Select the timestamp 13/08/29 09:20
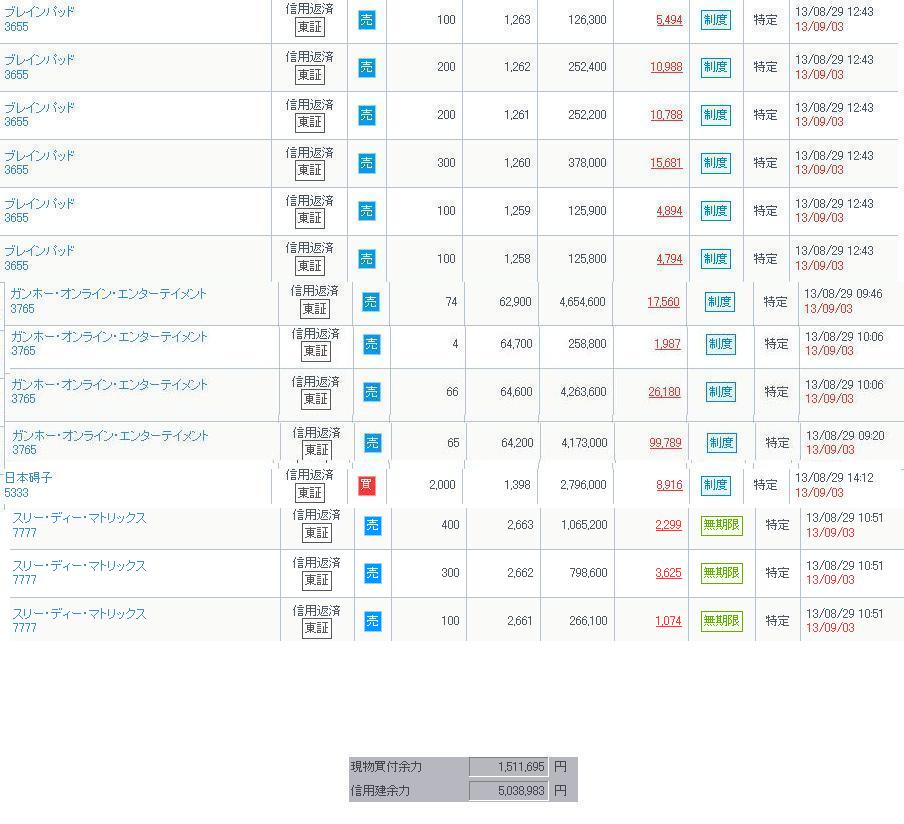 845,436
